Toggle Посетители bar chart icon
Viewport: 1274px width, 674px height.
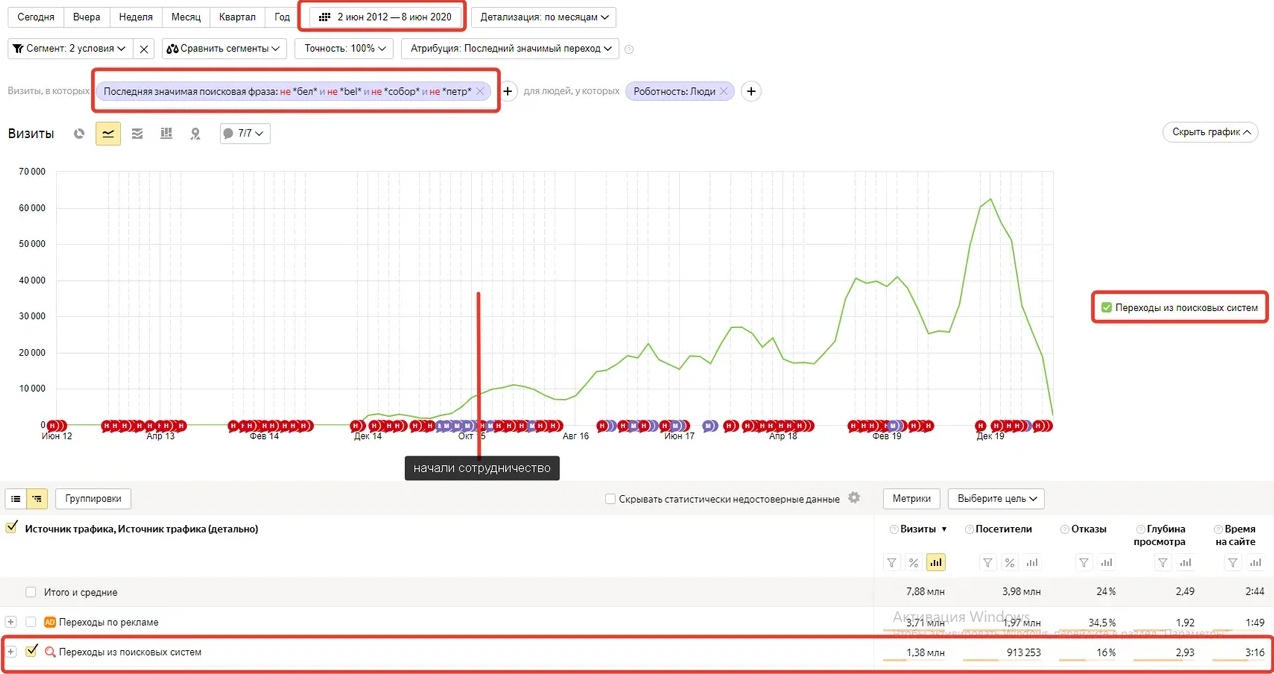(1032, 563)
